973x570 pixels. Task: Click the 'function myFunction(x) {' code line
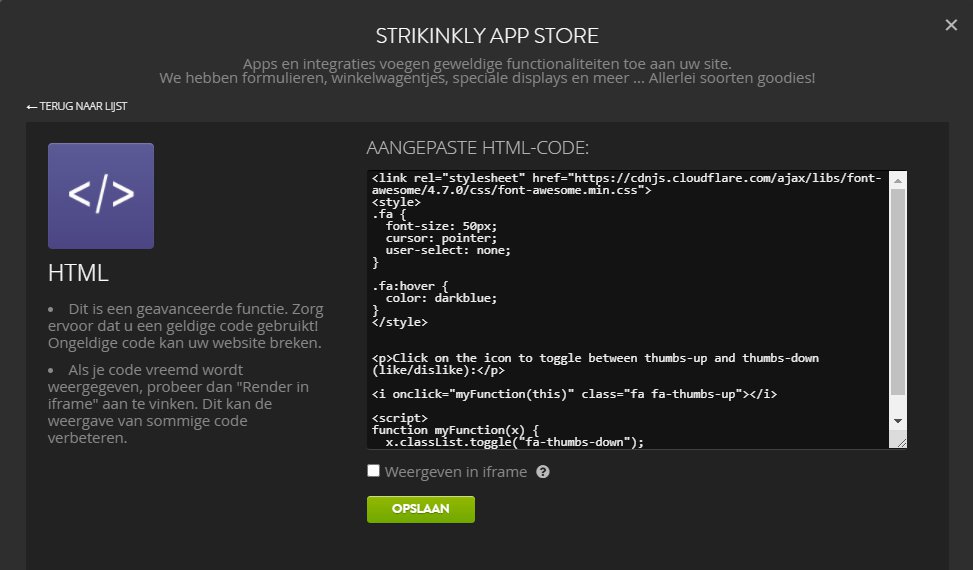[x=455, y=430]
